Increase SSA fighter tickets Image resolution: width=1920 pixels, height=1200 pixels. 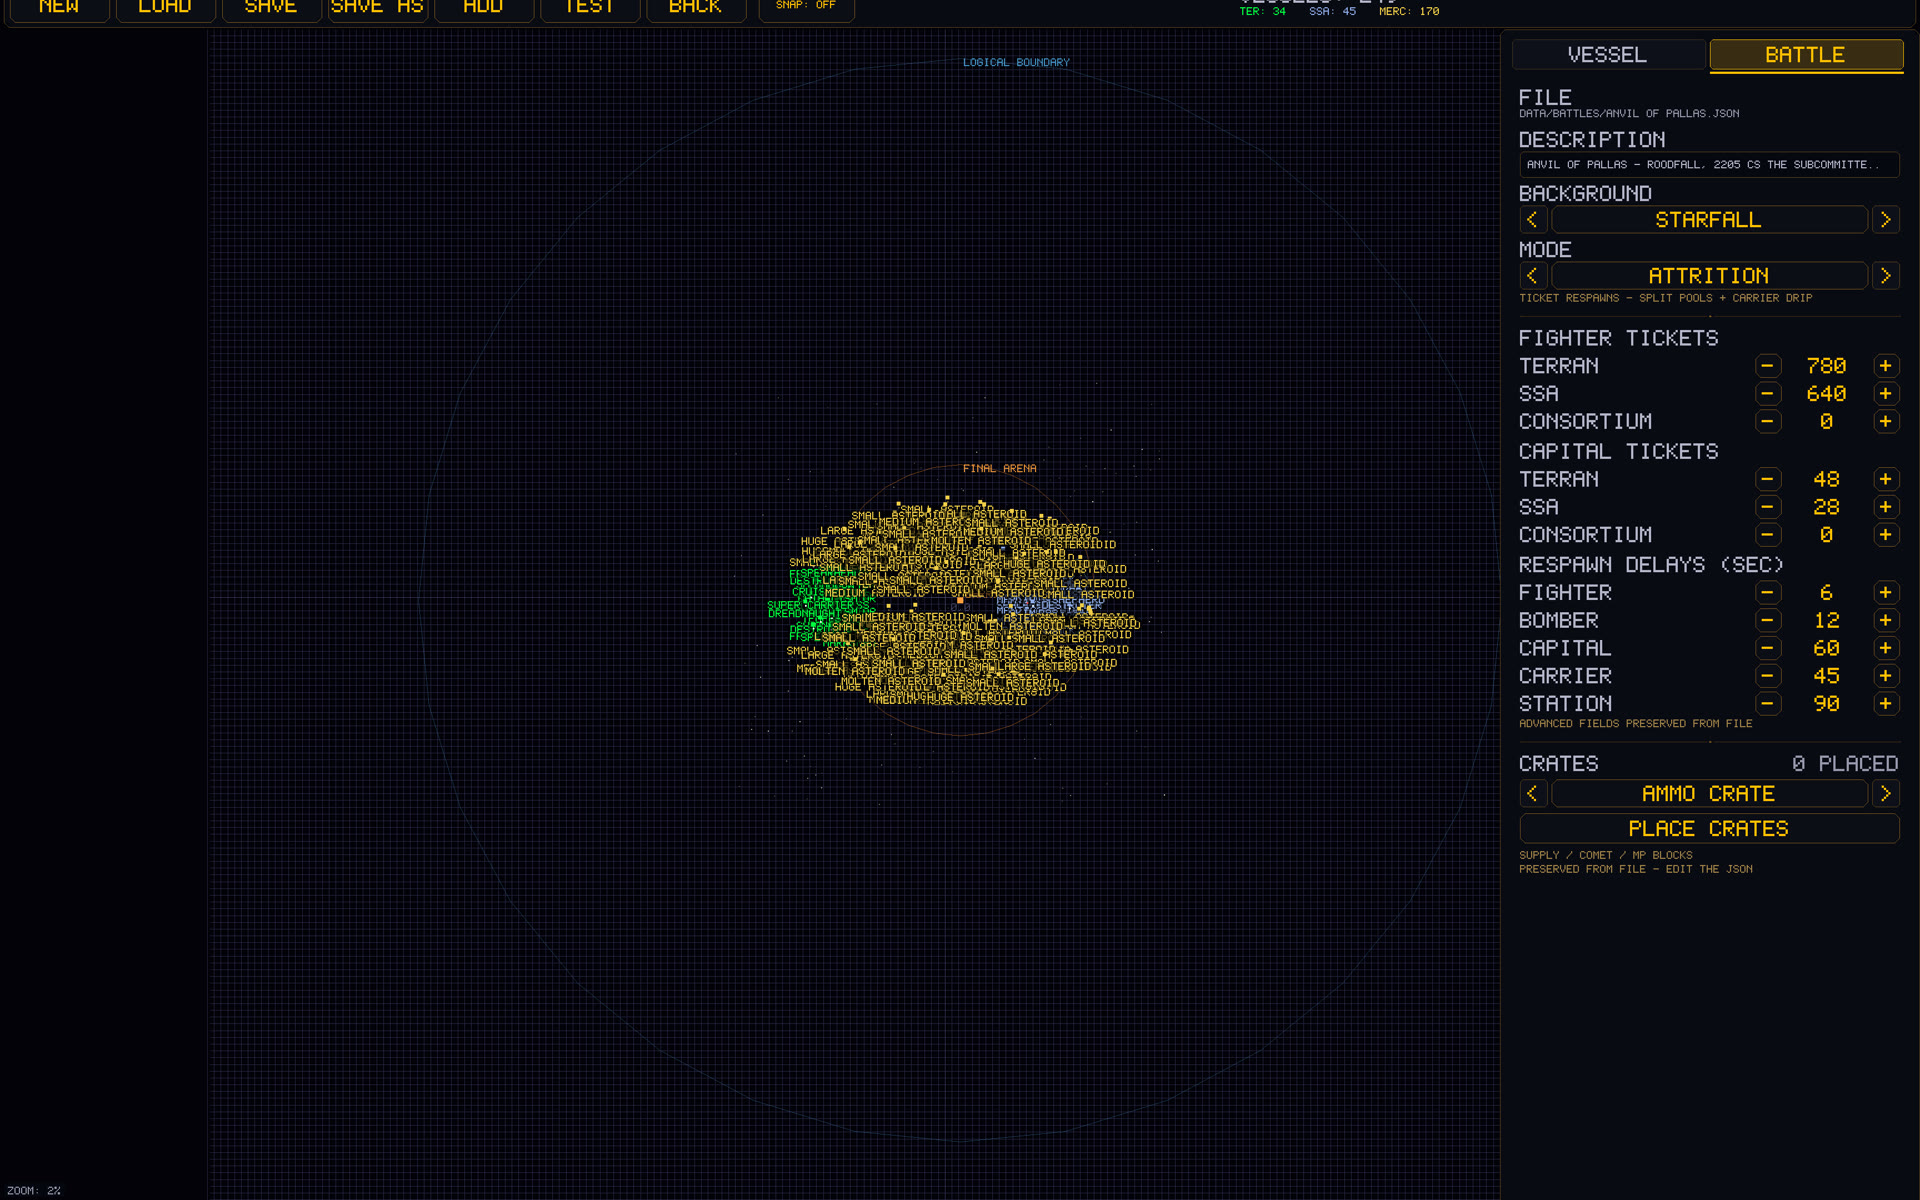tap(1886, 394)
